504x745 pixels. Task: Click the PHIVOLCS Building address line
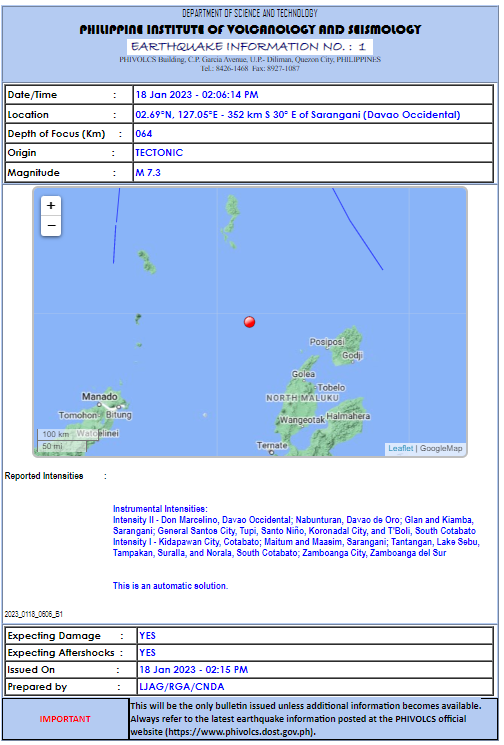[250, 59]
